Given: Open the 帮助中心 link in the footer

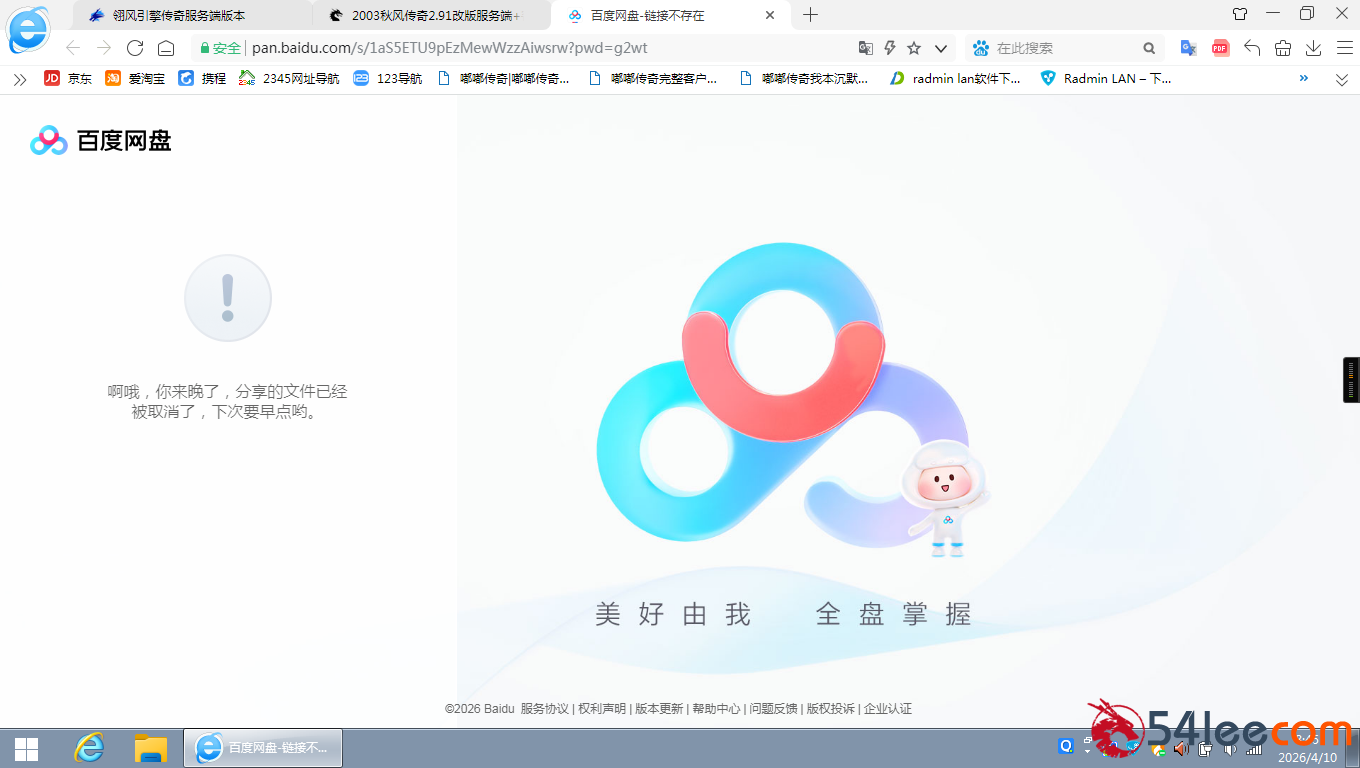Looking at the screenshot, I should point(717,708).
